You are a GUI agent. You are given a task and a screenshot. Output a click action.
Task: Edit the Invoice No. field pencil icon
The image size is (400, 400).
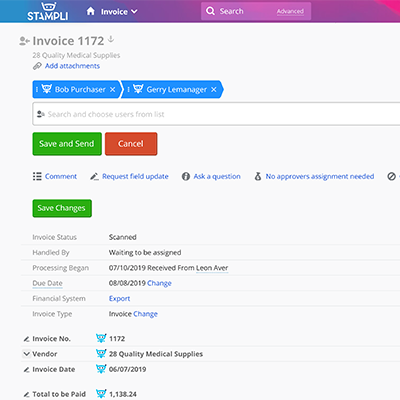26,339
